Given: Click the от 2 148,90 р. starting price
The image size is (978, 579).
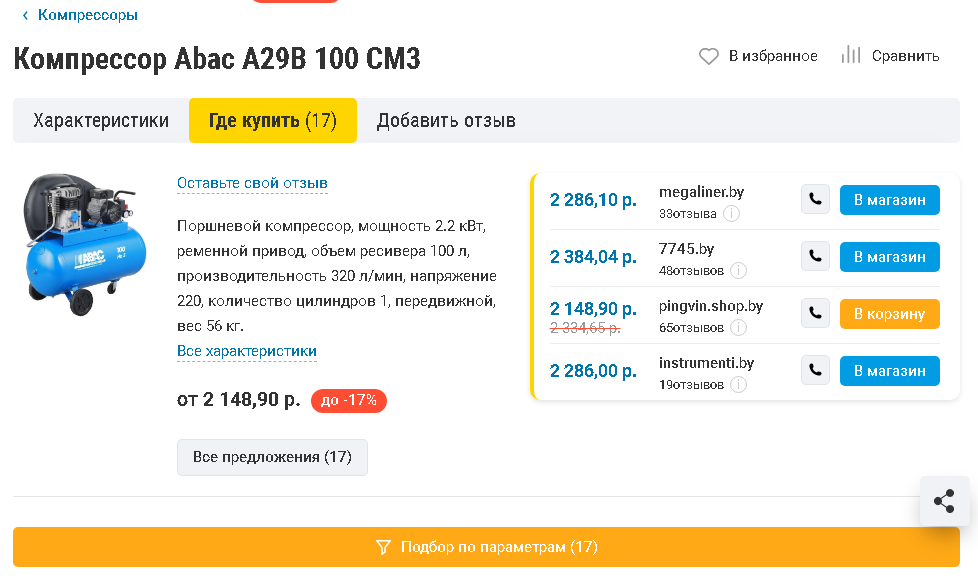Looking at the screenshot, I should tap(239, 399).
